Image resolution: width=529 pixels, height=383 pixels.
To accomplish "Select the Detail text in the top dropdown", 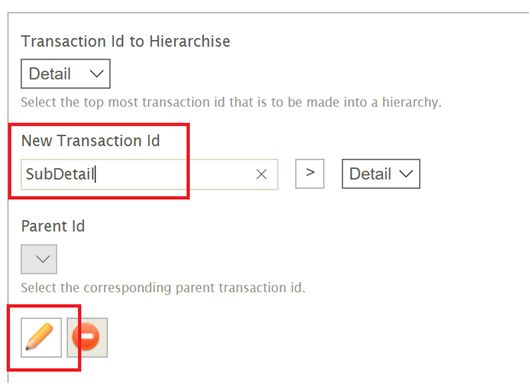I will (50, 74).
